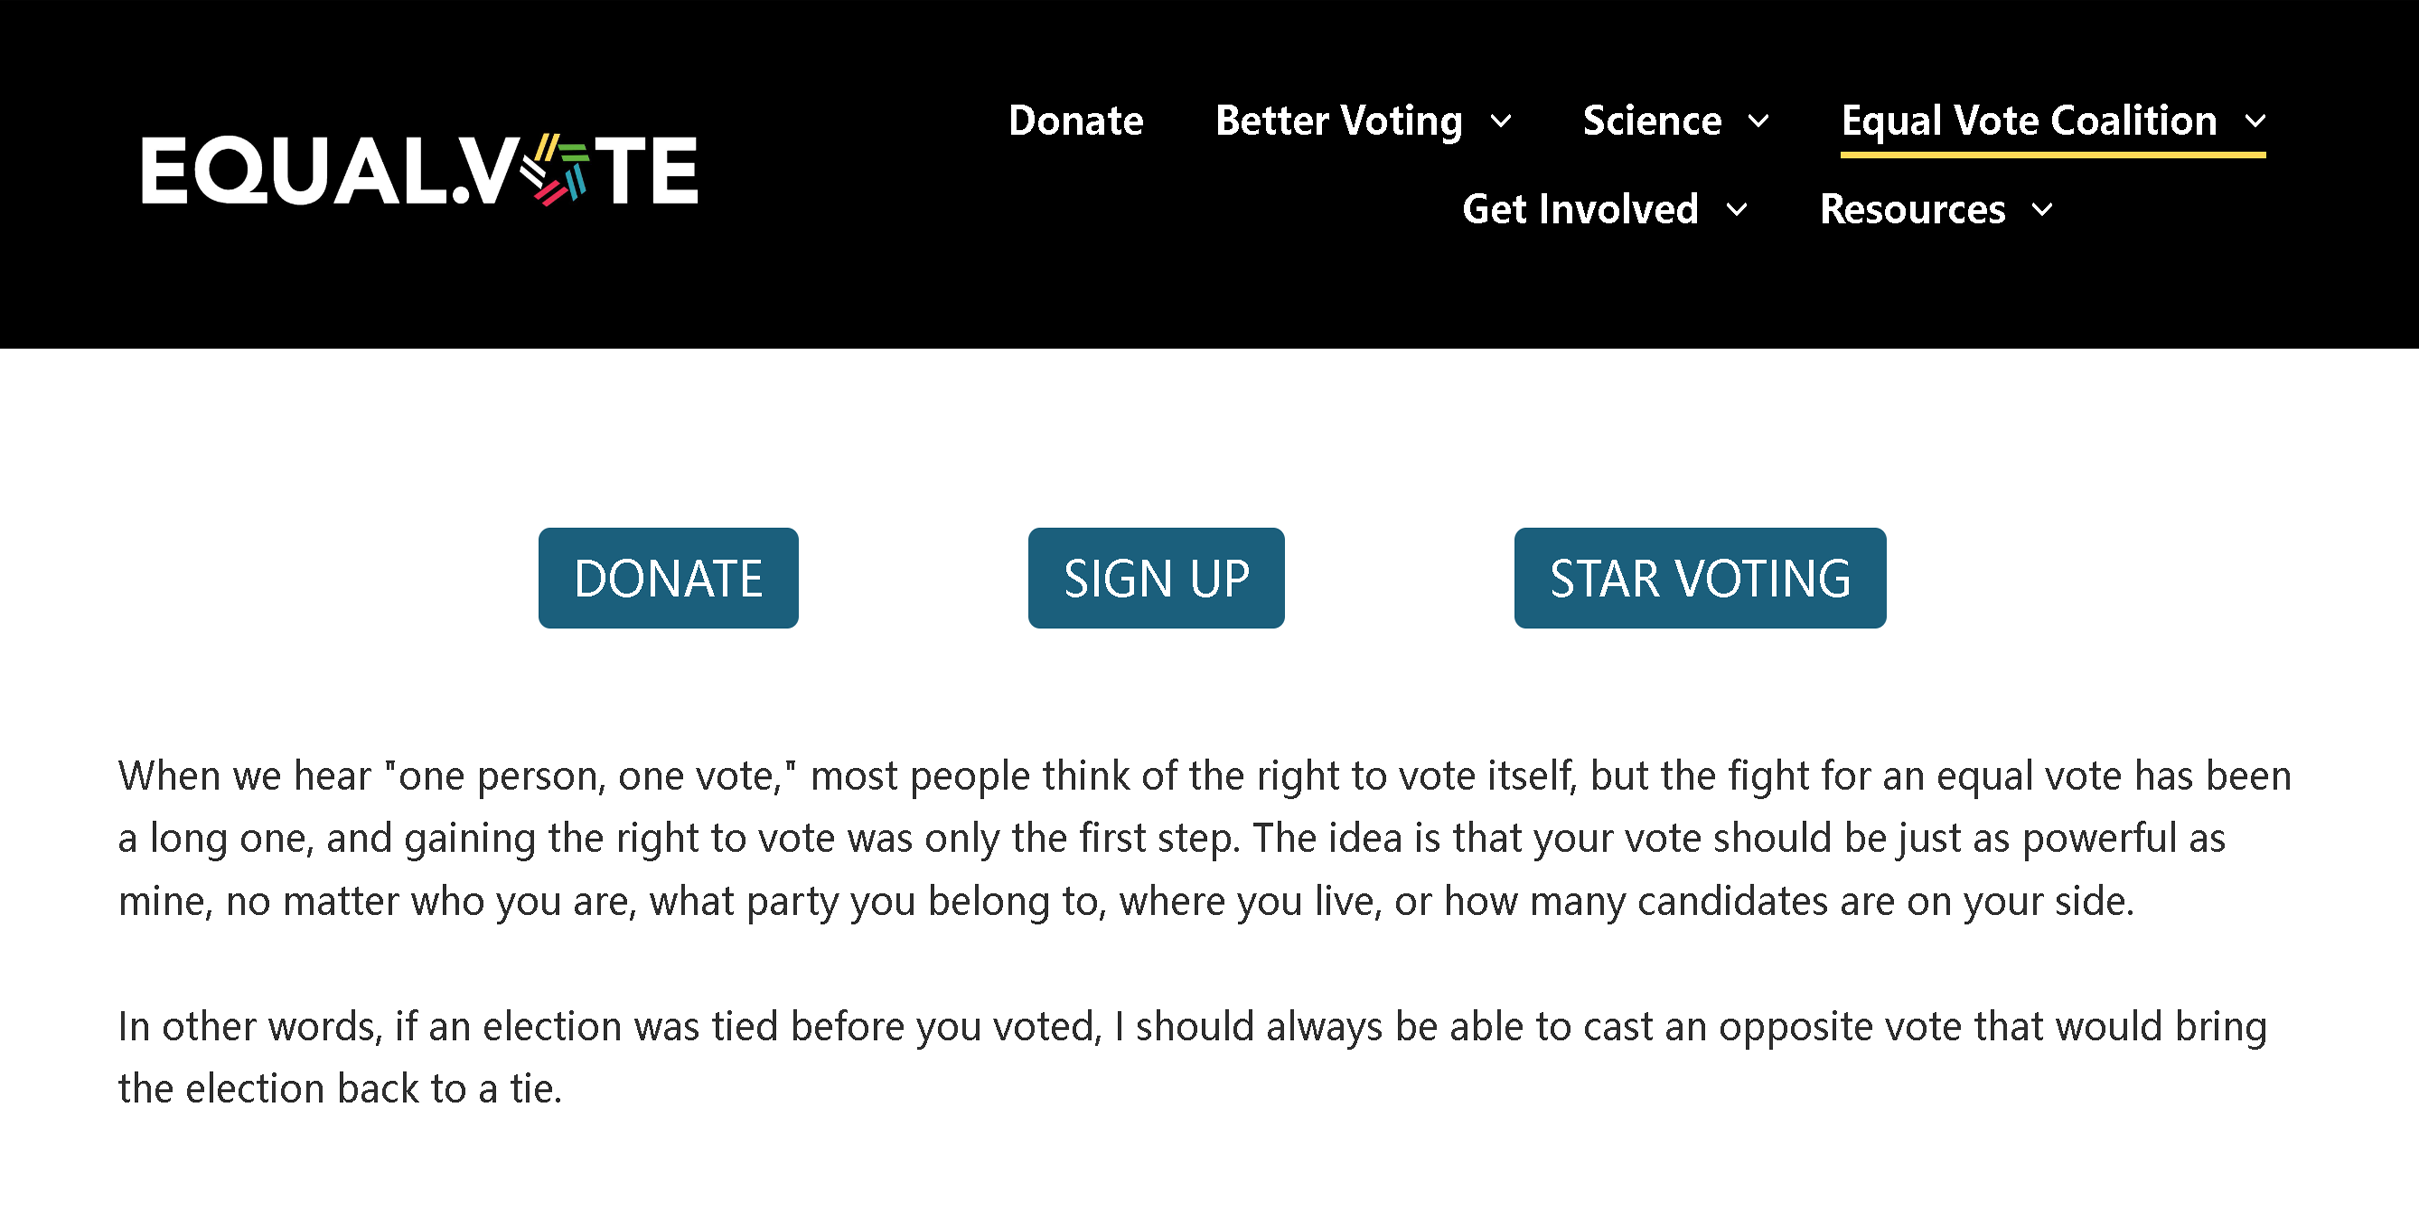2419x1209 pixels.
Task: Click the yellow underline under Equal Vote Coalition
Action: 2050,153
